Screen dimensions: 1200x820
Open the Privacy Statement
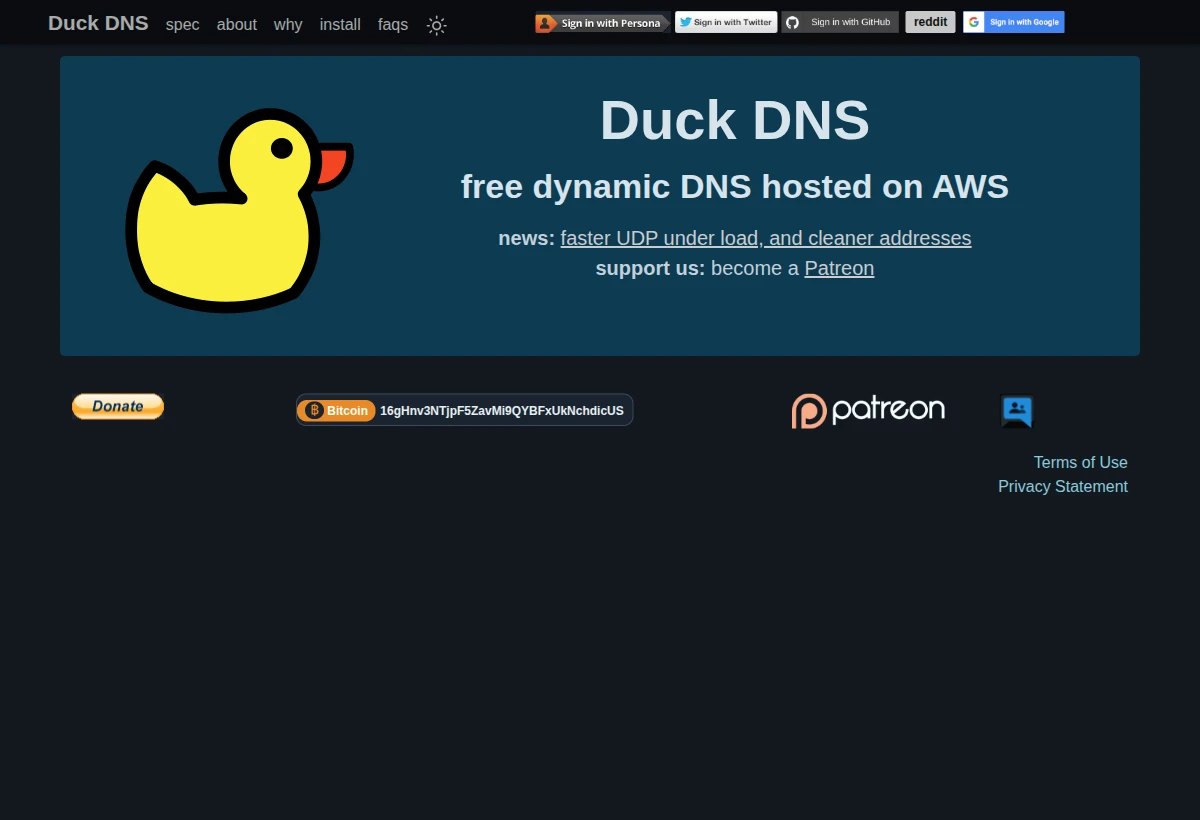[x=1063, y=486]
